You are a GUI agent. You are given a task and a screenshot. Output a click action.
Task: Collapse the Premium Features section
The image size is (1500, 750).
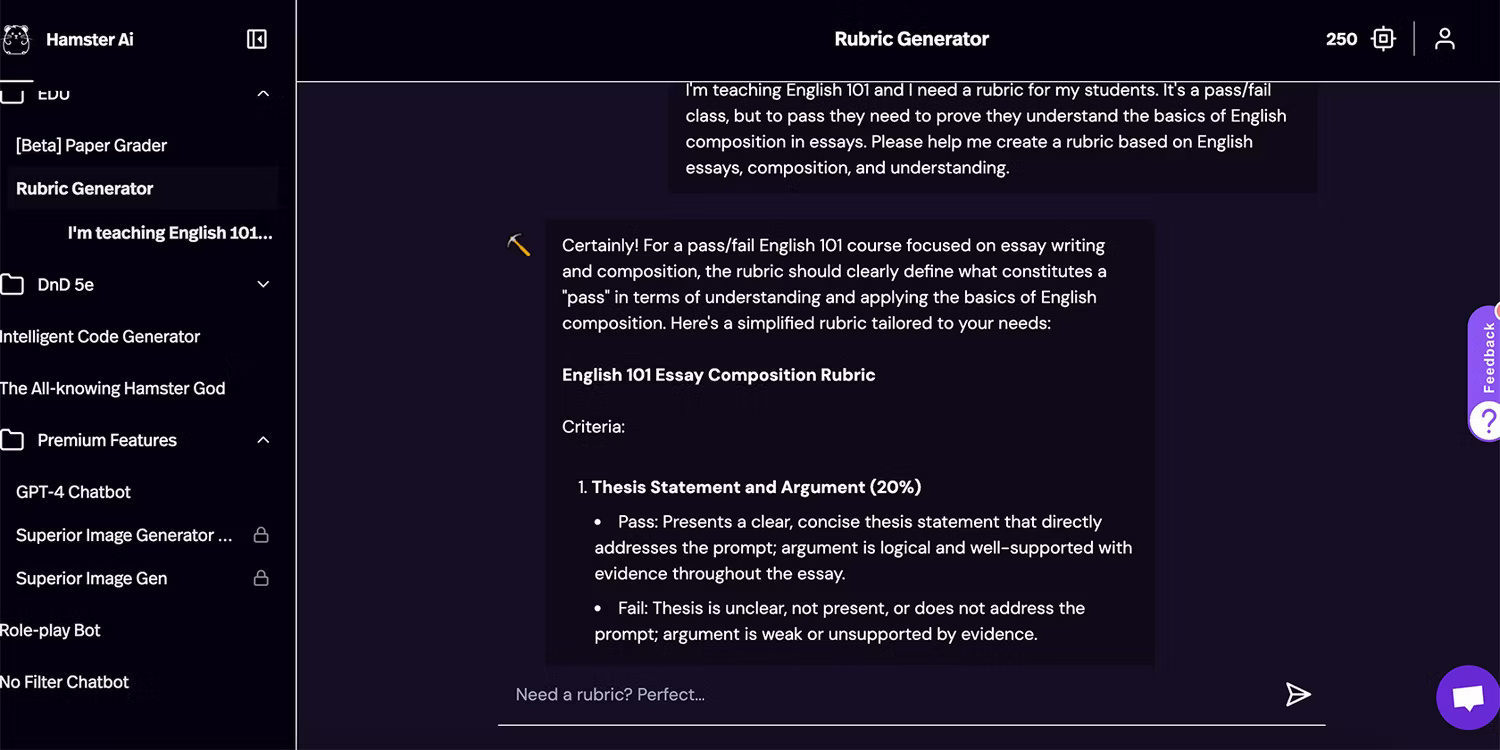tap(263, 440)
